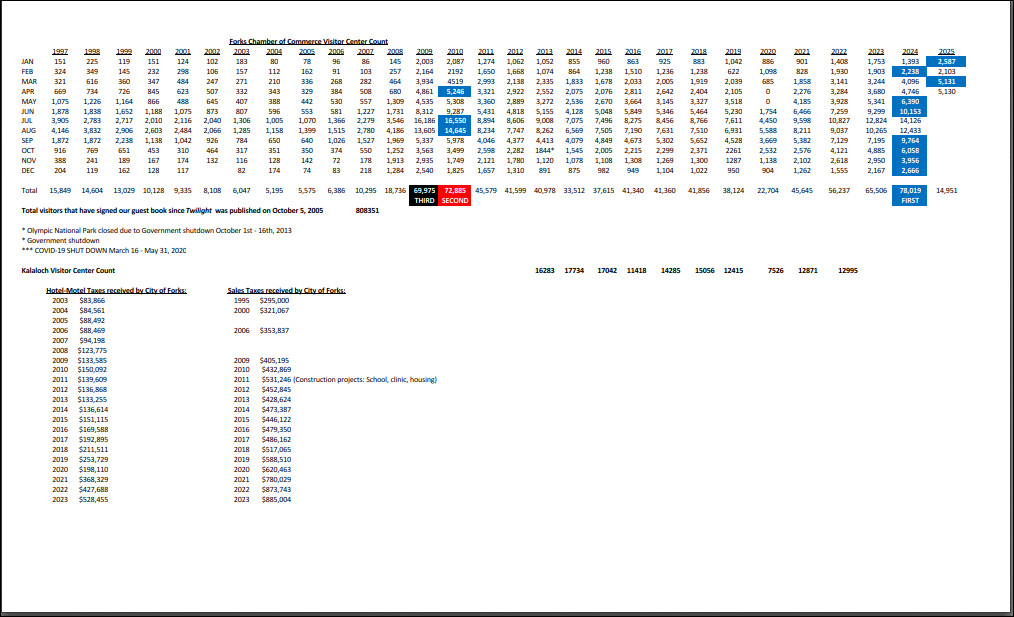
Task: Select the APR 2025 value 5,130
Action: (x=947, y=92)
